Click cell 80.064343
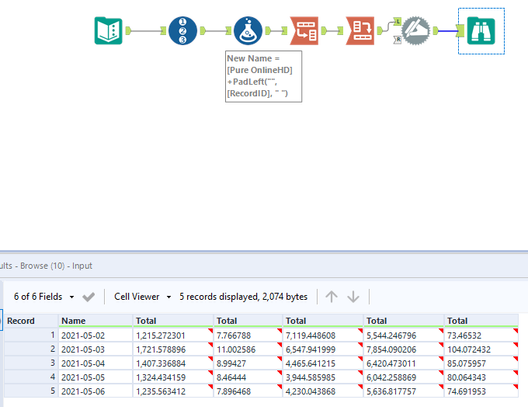The image size is (528, 407). (x=482, y=377)
